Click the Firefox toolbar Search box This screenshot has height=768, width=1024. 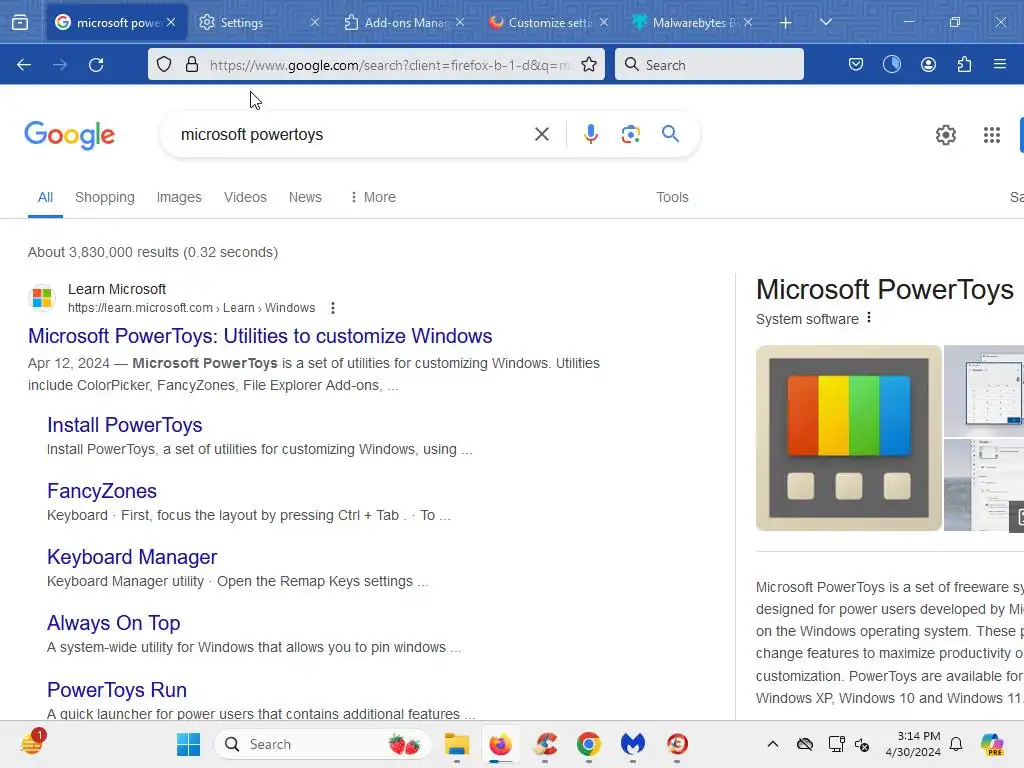point(709,64)
